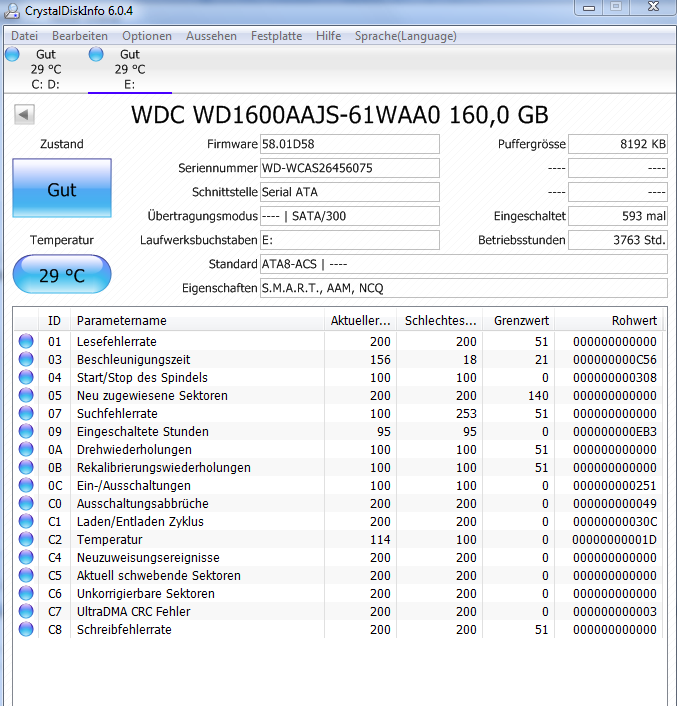The width and height of the screenshot is (677, 706).
Task: Click the CrystalDiskInfo title bar app icon
Action: 11,11
